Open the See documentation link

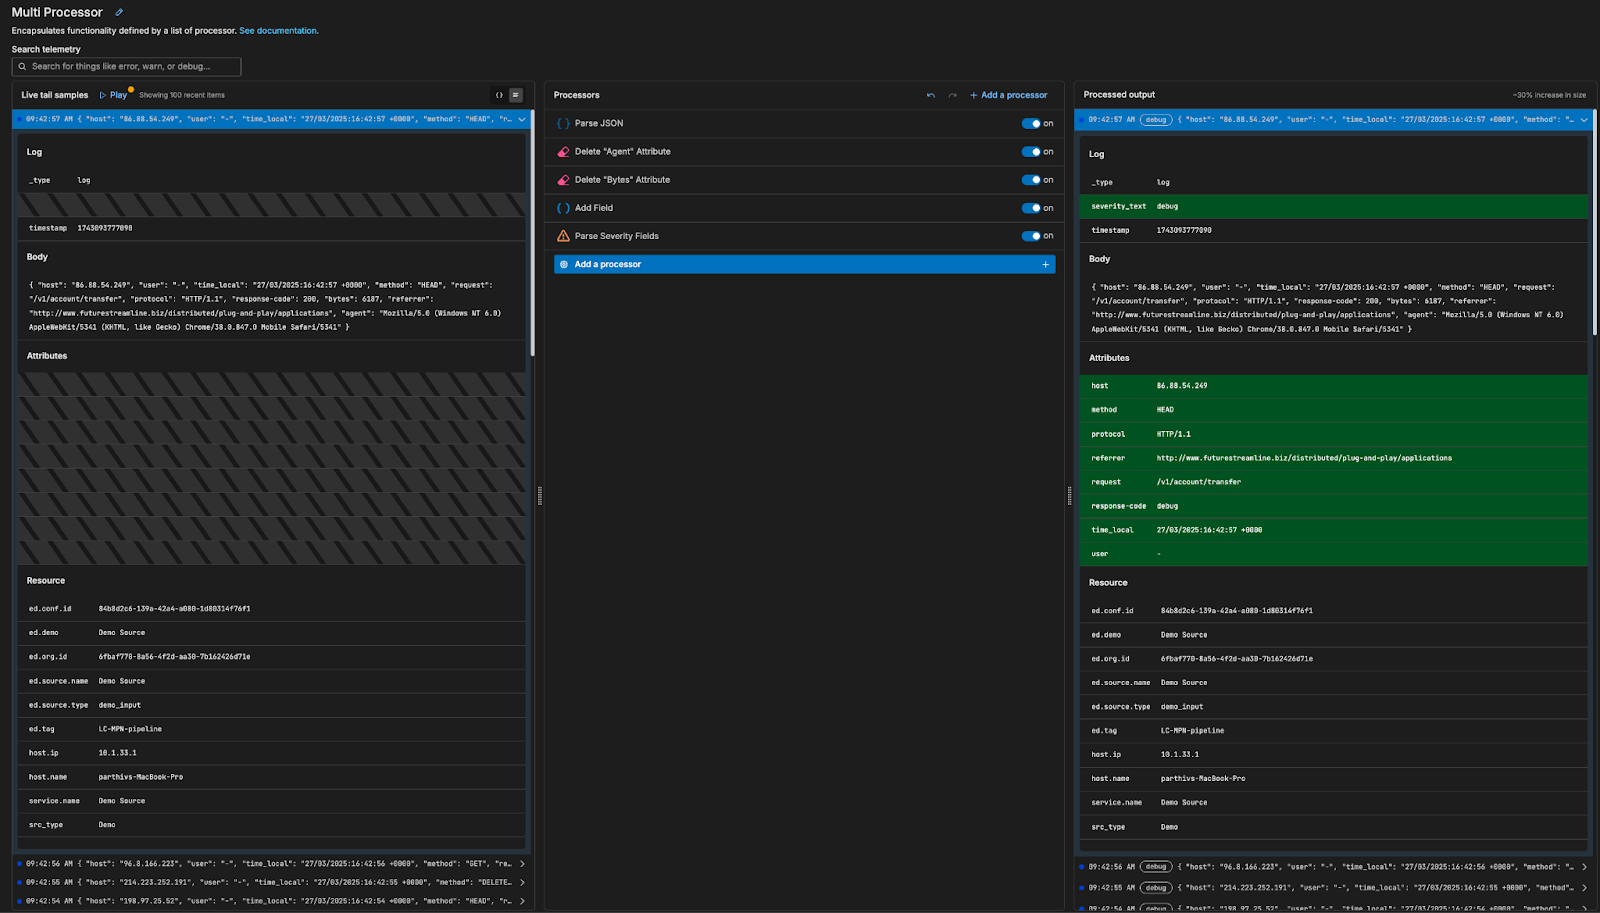[278, 31]
